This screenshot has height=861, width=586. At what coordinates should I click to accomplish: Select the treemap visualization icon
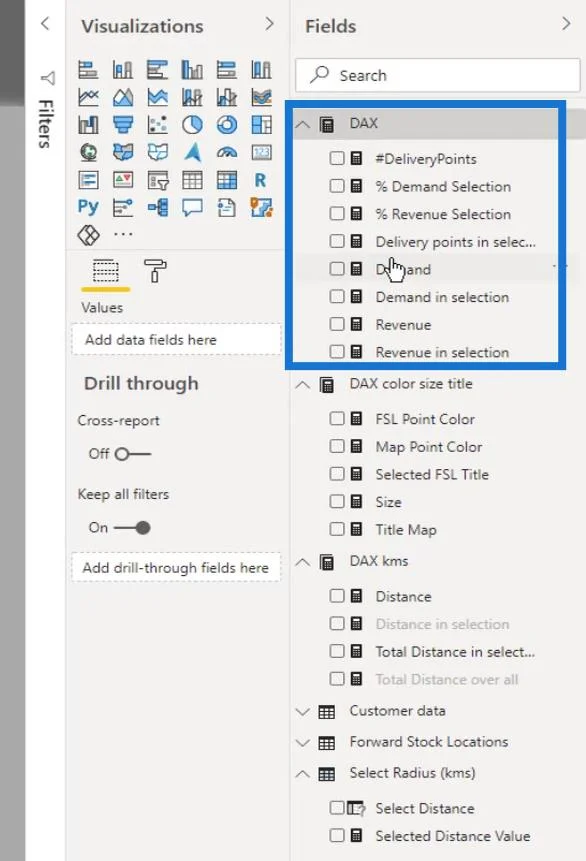[x=261, y=125]
